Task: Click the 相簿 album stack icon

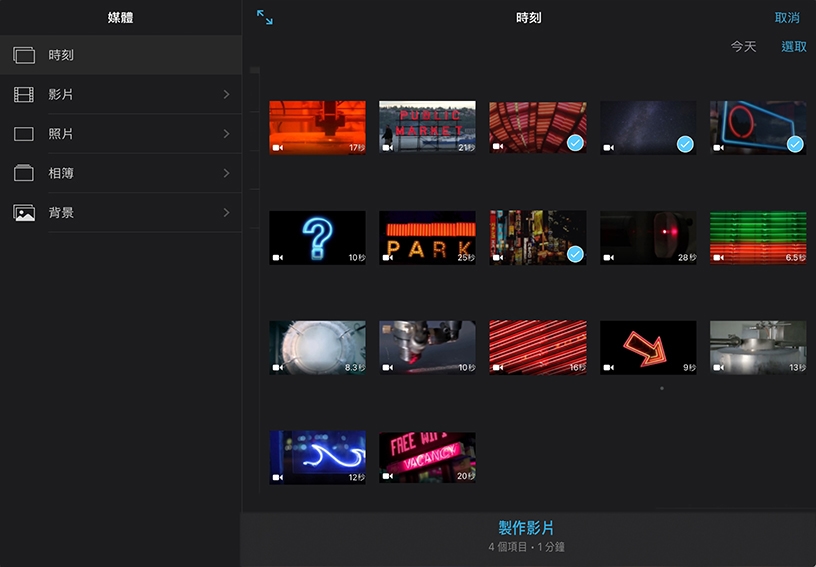Action: 24,173
